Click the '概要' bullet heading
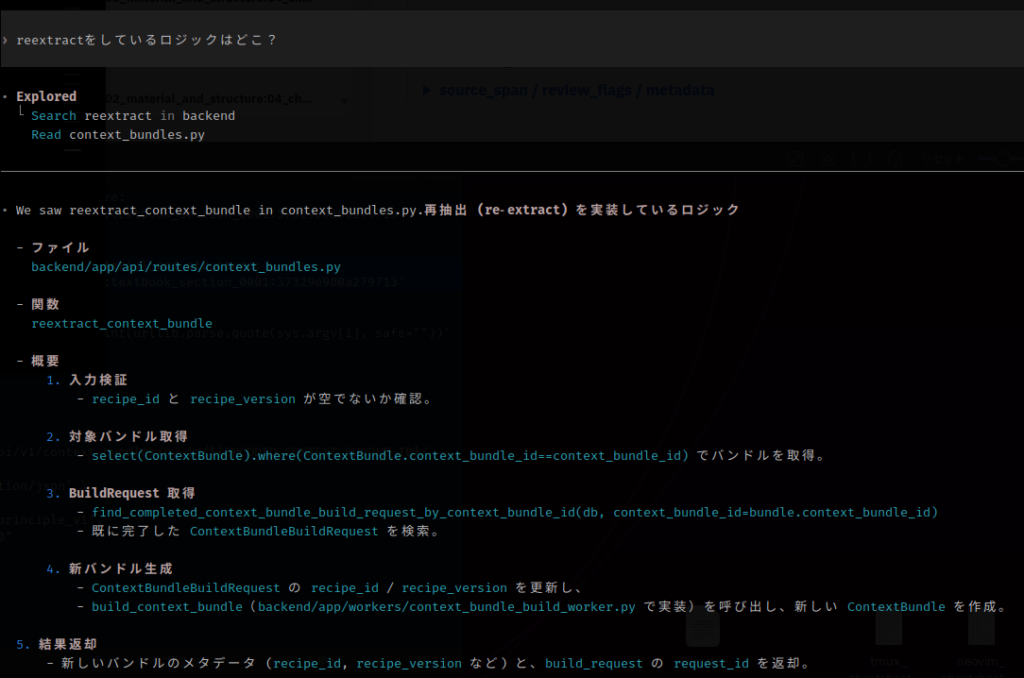The width and height of the screenshot is (1024, 678). tap(45, 361)
